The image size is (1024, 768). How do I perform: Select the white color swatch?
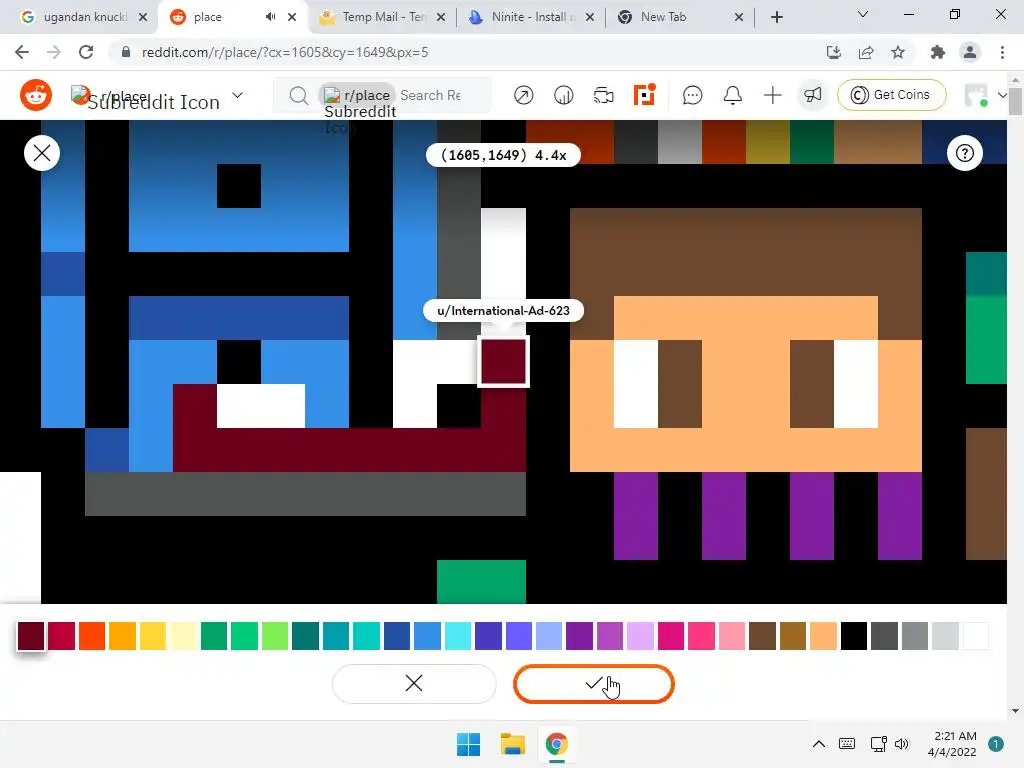976,636
